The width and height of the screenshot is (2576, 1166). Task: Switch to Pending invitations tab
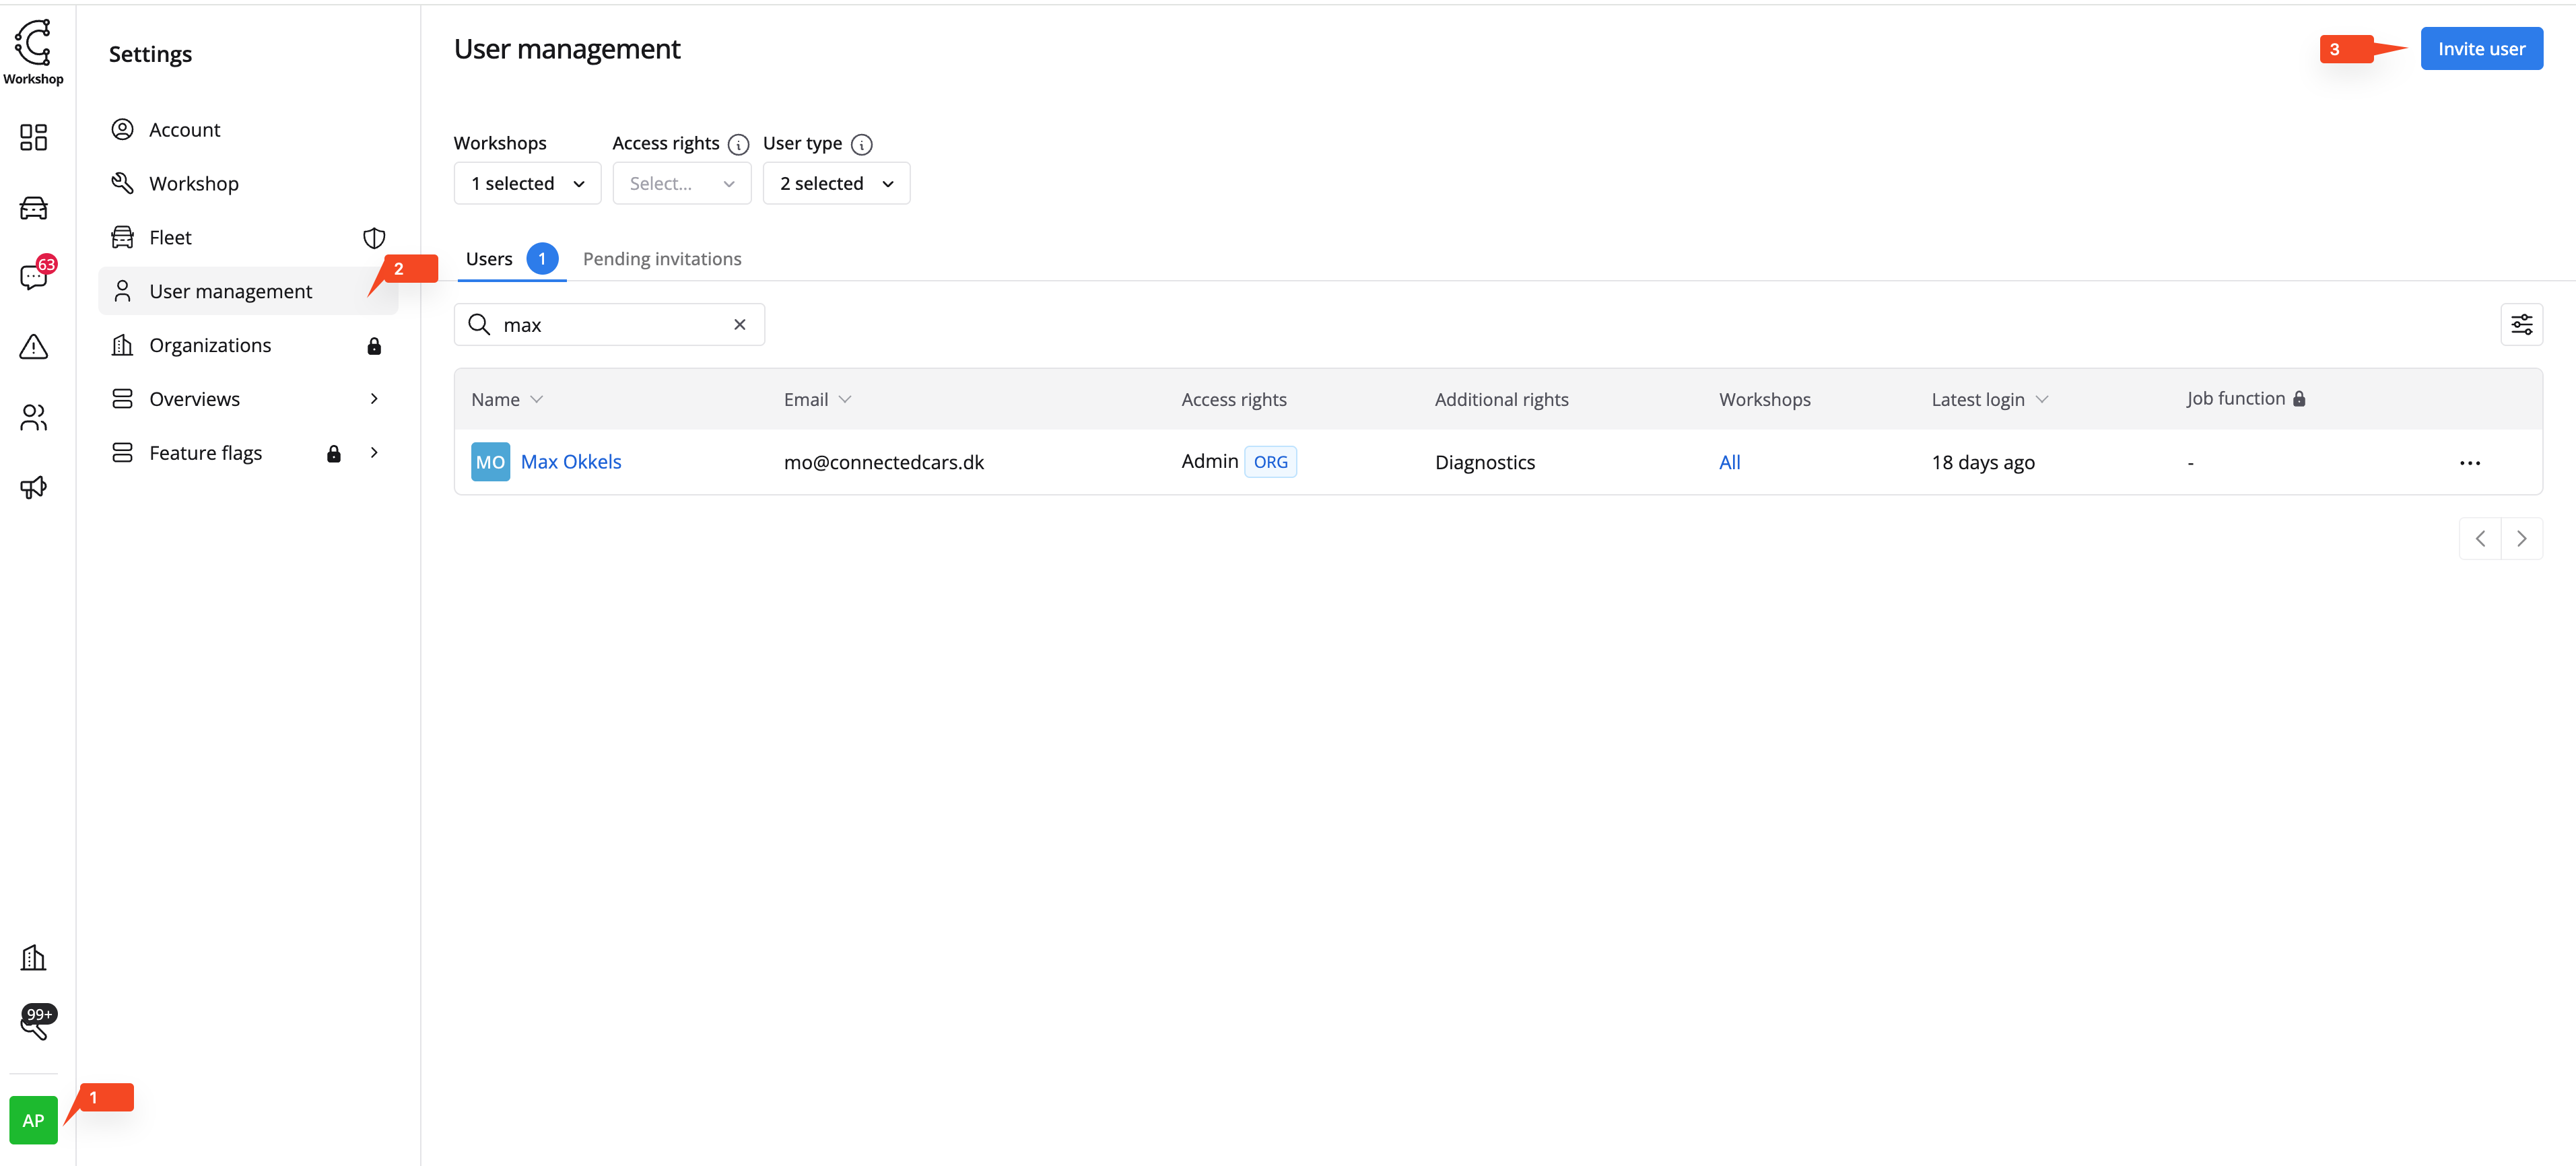point(662,259)
